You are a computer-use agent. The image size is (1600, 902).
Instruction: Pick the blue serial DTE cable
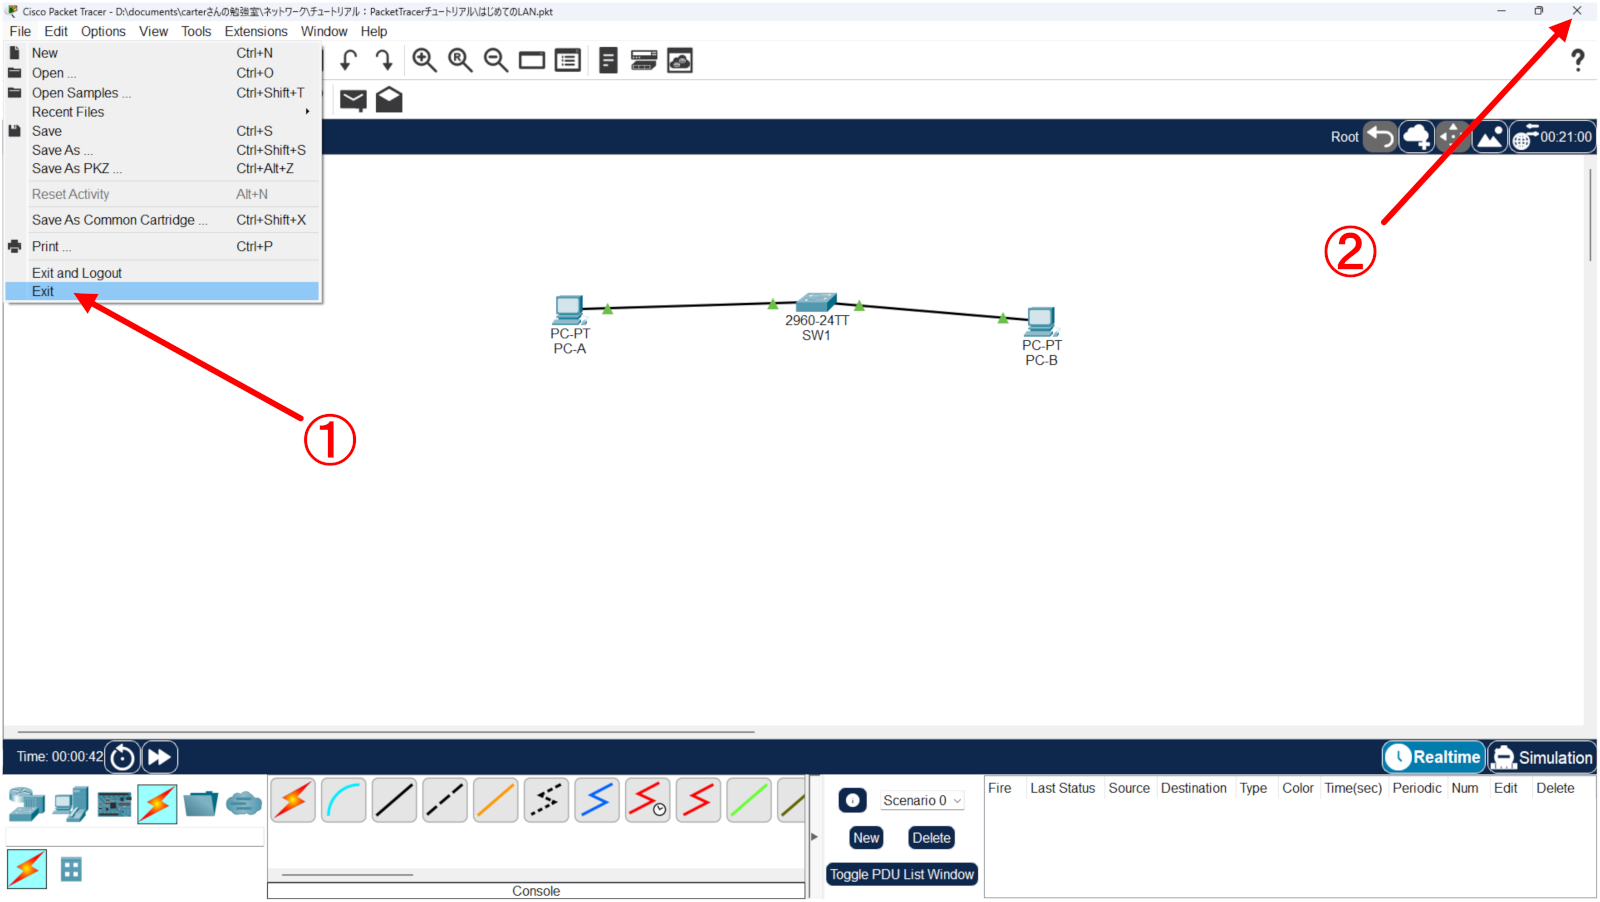tap(597, 801)
